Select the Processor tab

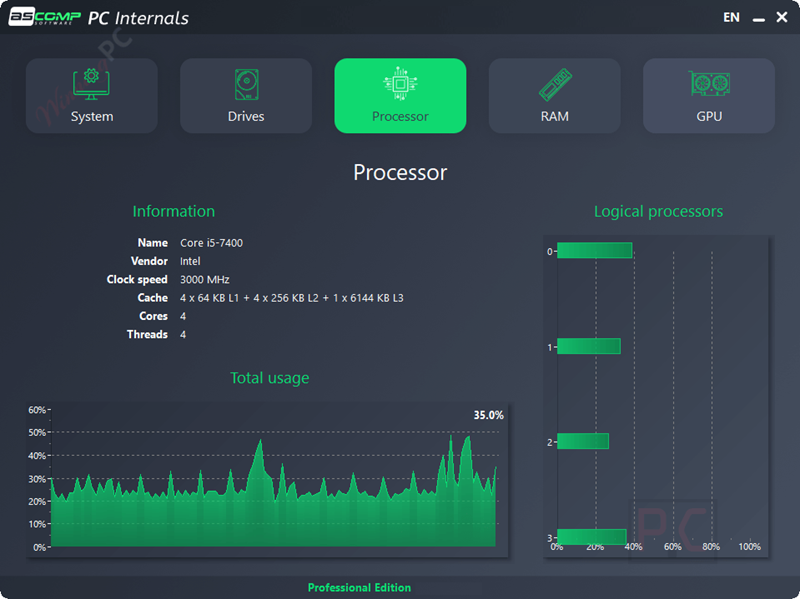pyautogui.click(x=400, y=95)
